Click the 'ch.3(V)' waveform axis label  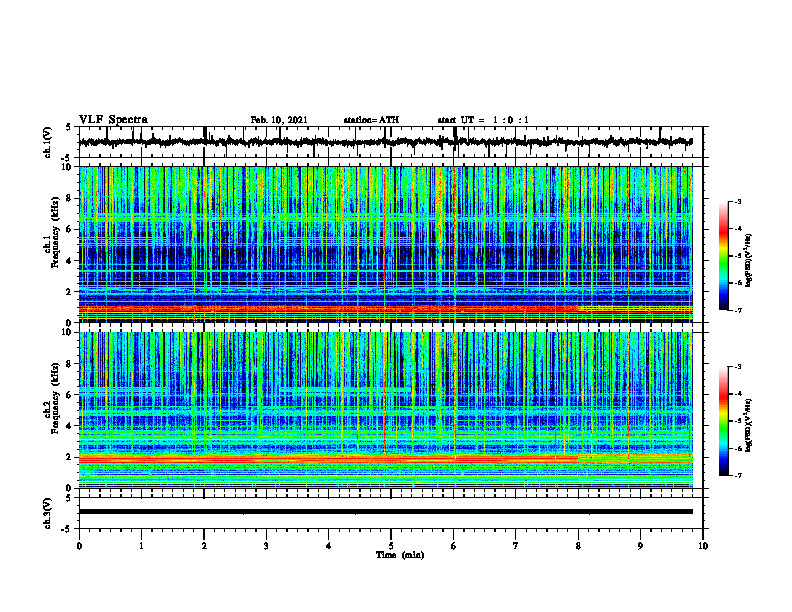tap(47, 513)
